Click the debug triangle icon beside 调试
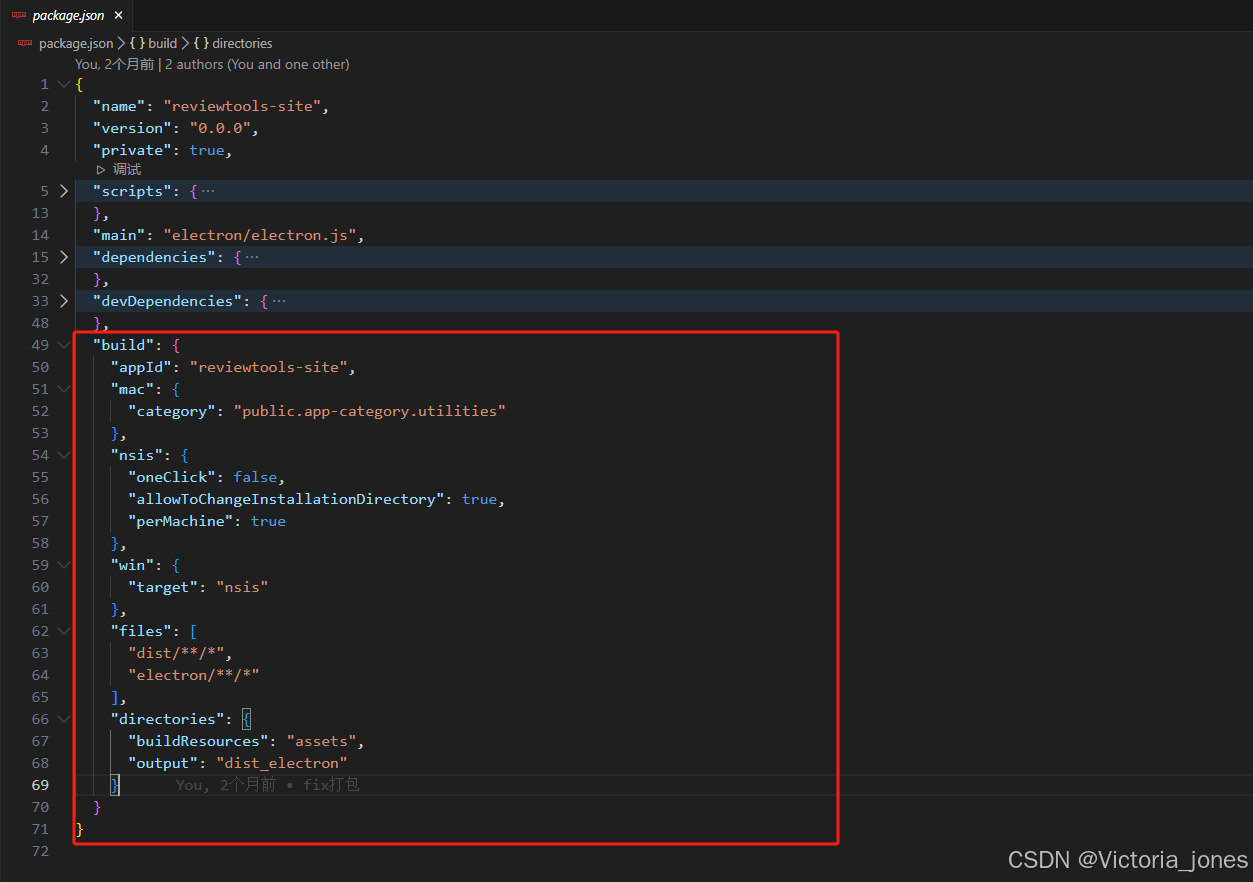Screen dimensions: 1253x882 tap(100, 169)
